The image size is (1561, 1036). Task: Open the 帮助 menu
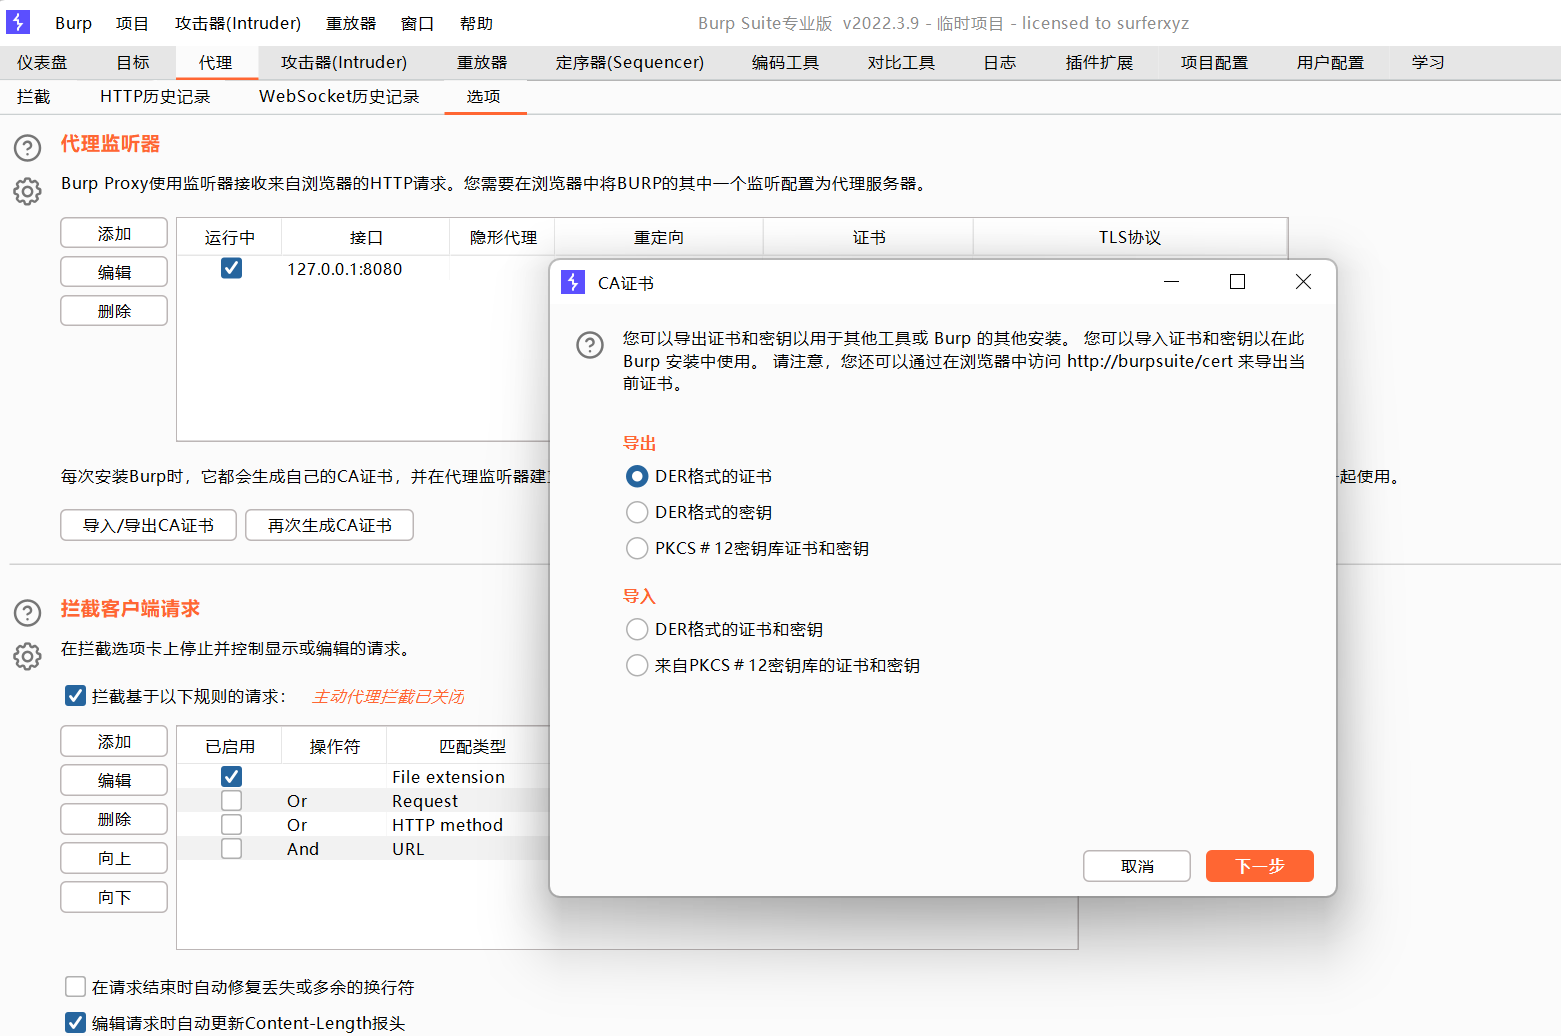pyautogui.click(x=476, y=23)
